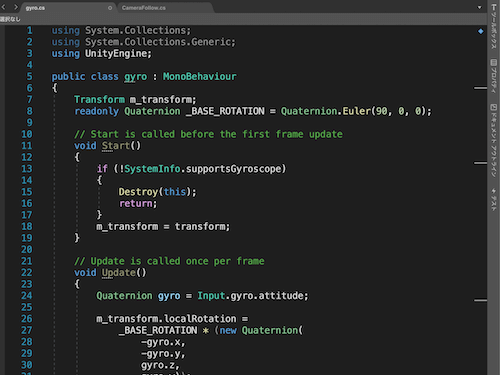Click supportsGyroscope on line 13
The width and height of the screenshot is (500, 375).
[233, 169]
